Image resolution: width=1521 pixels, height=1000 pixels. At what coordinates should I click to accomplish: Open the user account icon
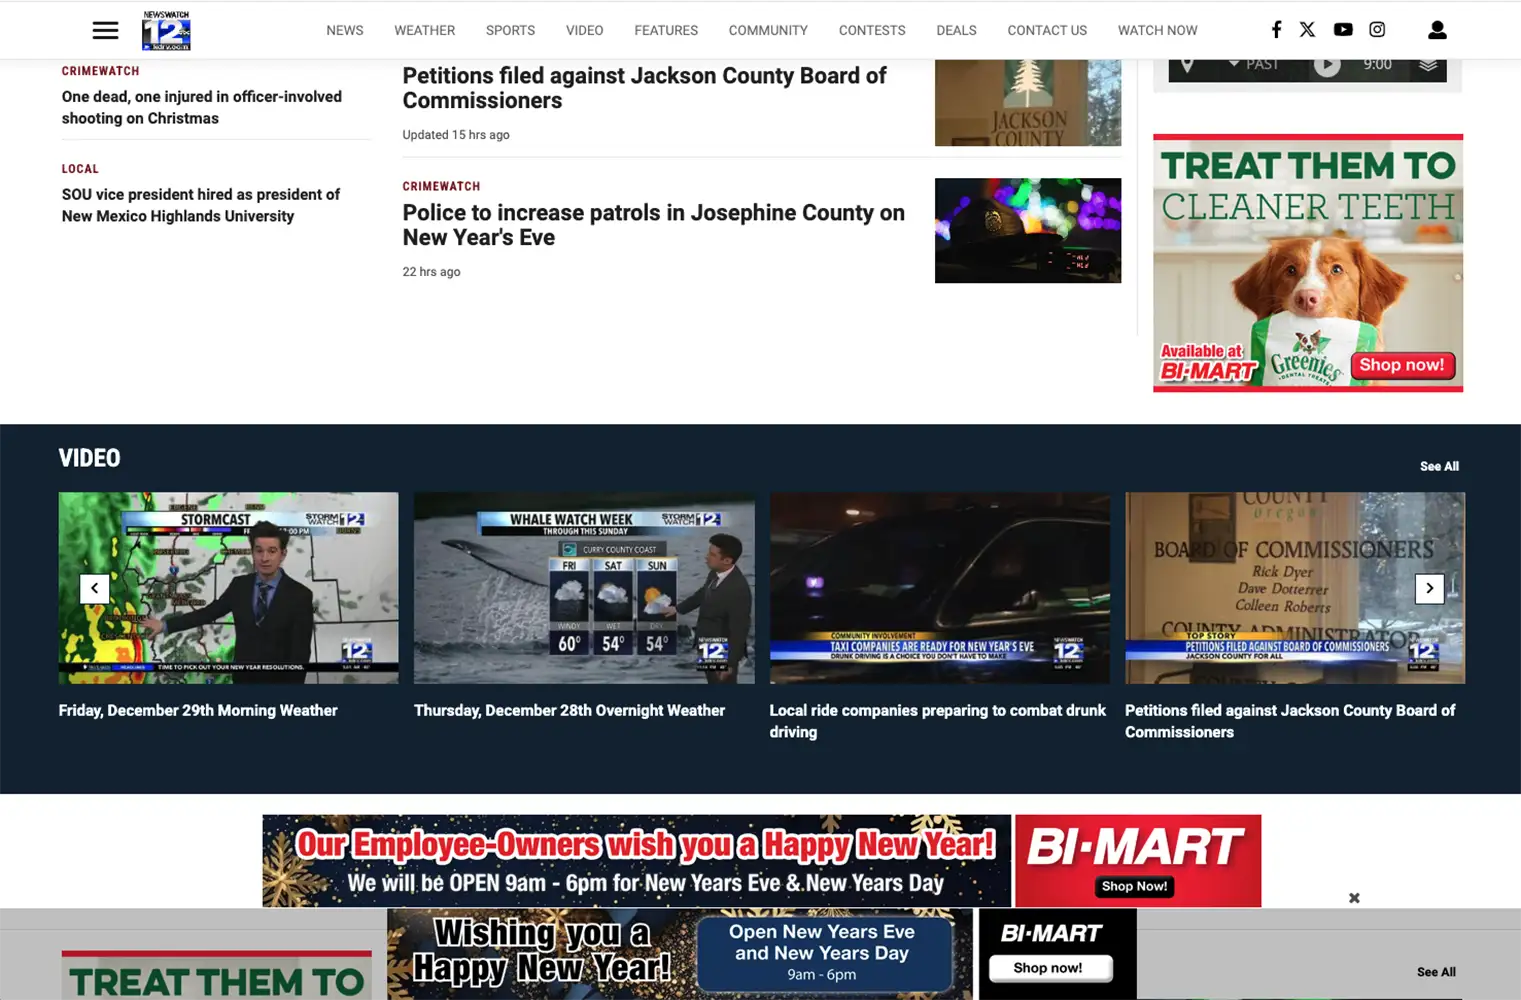(x=1437, y=30)
